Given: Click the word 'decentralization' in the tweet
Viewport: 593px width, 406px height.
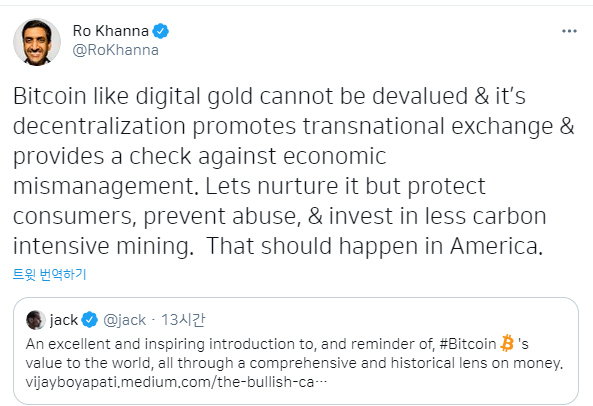Looking at the screenshot, I should 99,126.
